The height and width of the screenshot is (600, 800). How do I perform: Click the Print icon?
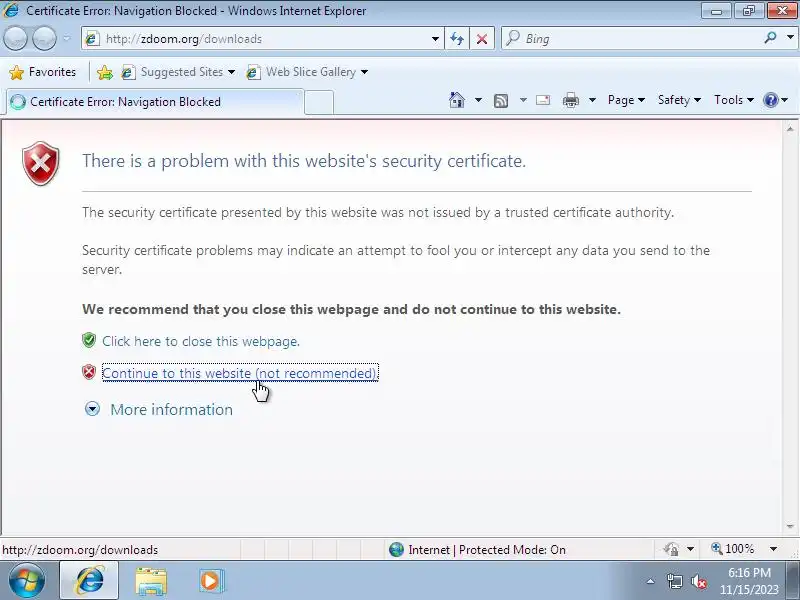[x=570, y=100]
